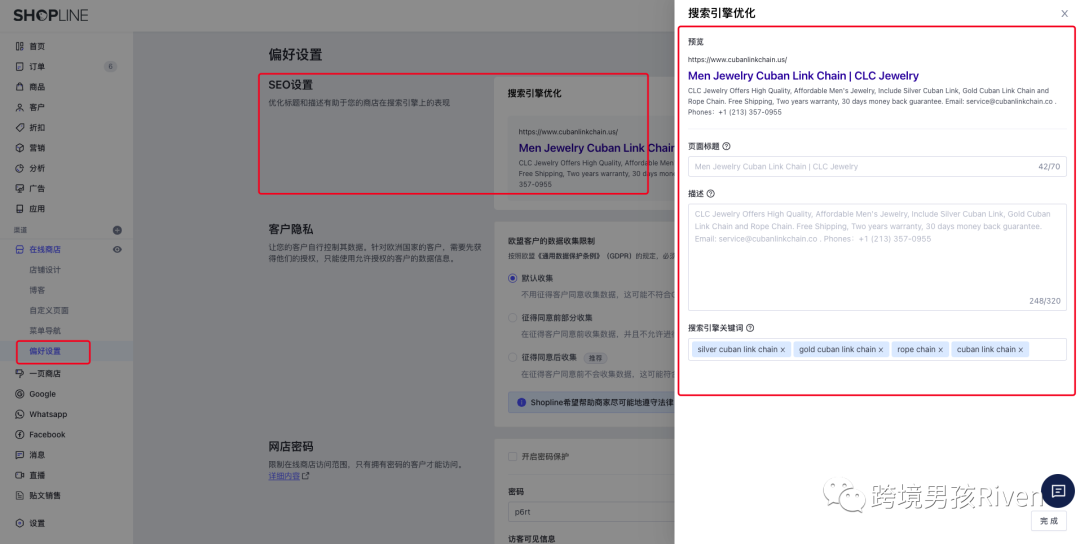Click eye icon to view online store
Screen dimensions: 1080x544
click(117, 249)
